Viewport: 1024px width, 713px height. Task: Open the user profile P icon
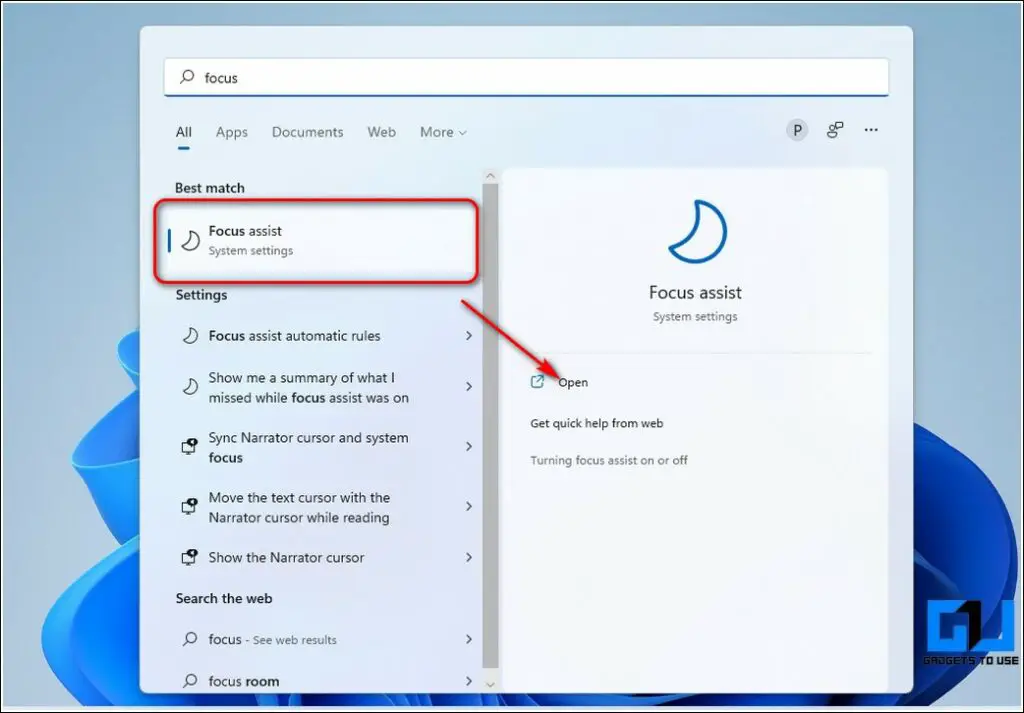796,130
